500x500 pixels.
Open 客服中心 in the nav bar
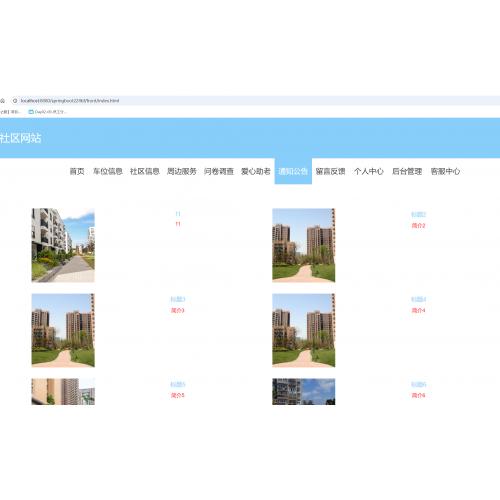pyautogui.click(x=445, y=171)
